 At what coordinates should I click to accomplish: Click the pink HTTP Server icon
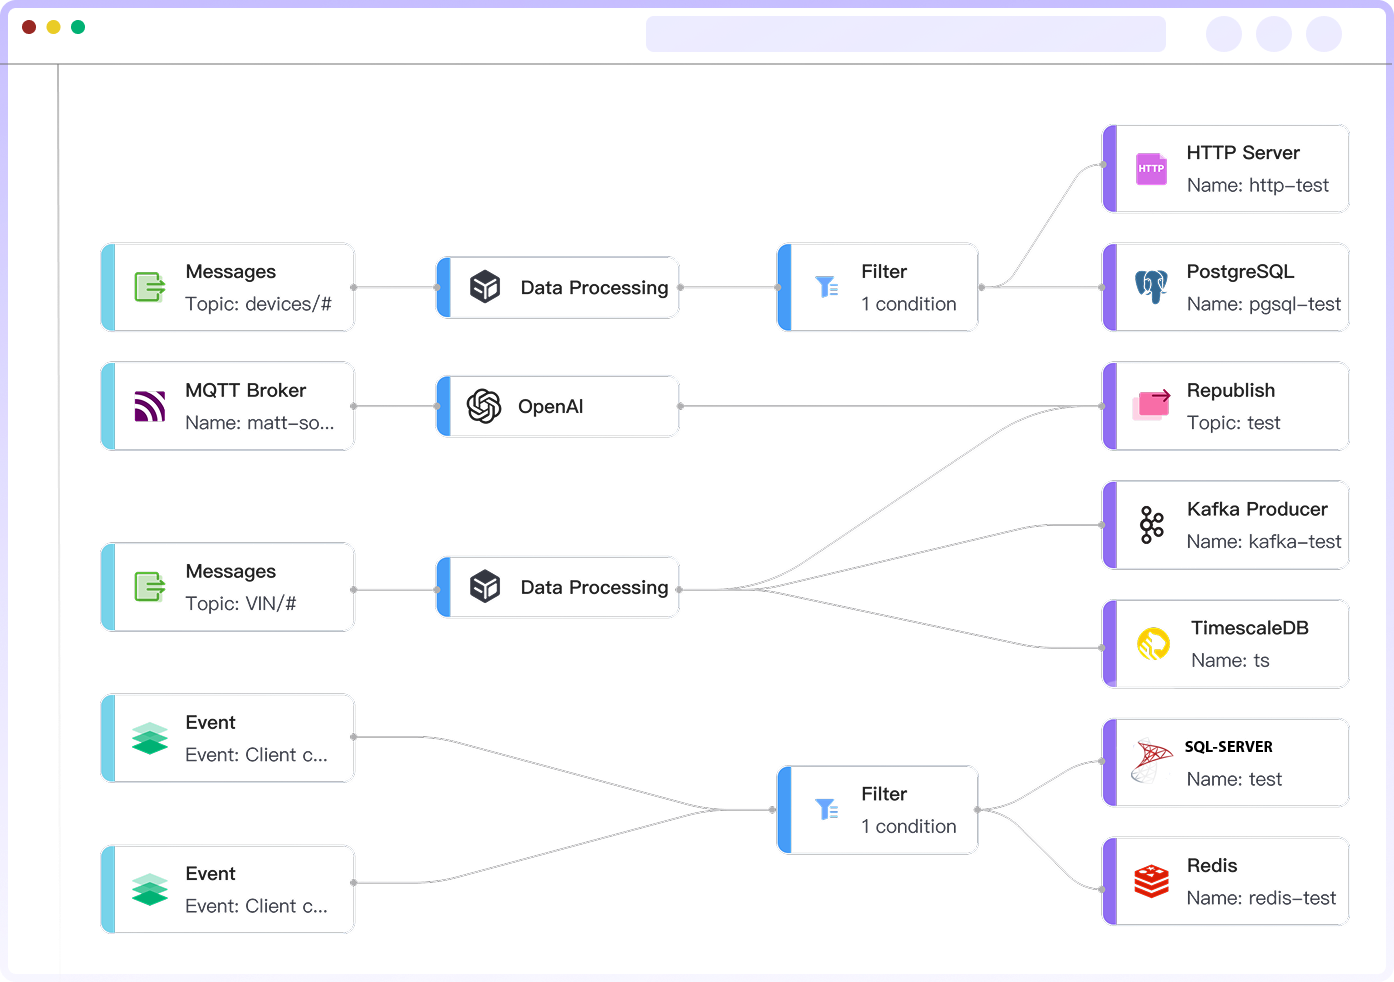pyautogui.click(x=1151, y=169)
